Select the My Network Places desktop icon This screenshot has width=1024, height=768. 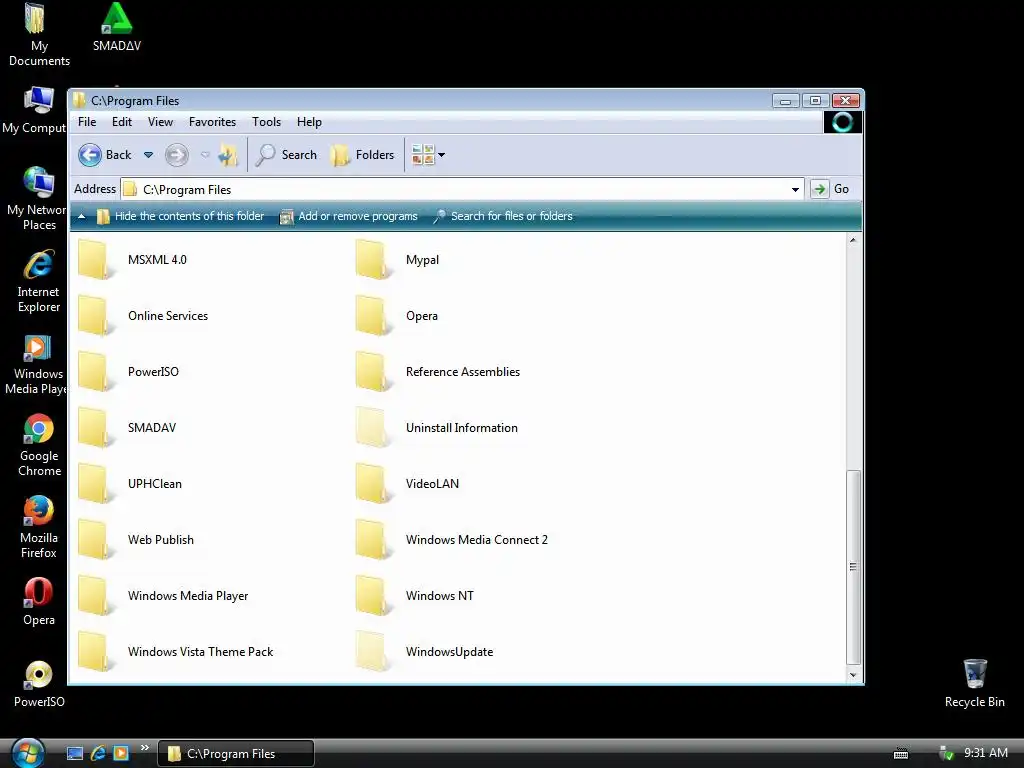point(37,199)
